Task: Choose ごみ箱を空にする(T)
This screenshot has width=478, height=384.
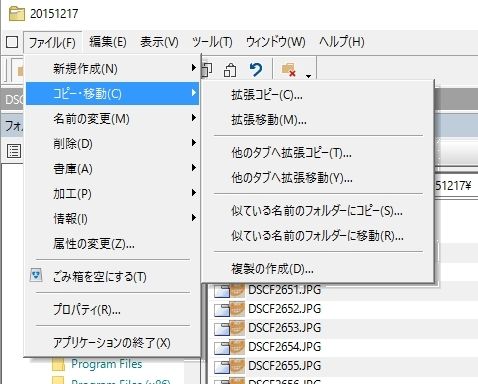Action: 113,277
